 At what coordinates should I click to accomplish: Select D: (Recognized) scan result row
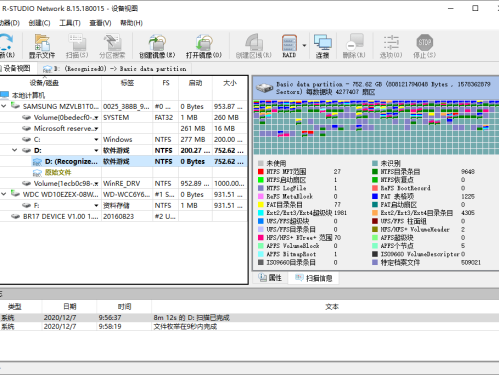click(x=123, y=161)
